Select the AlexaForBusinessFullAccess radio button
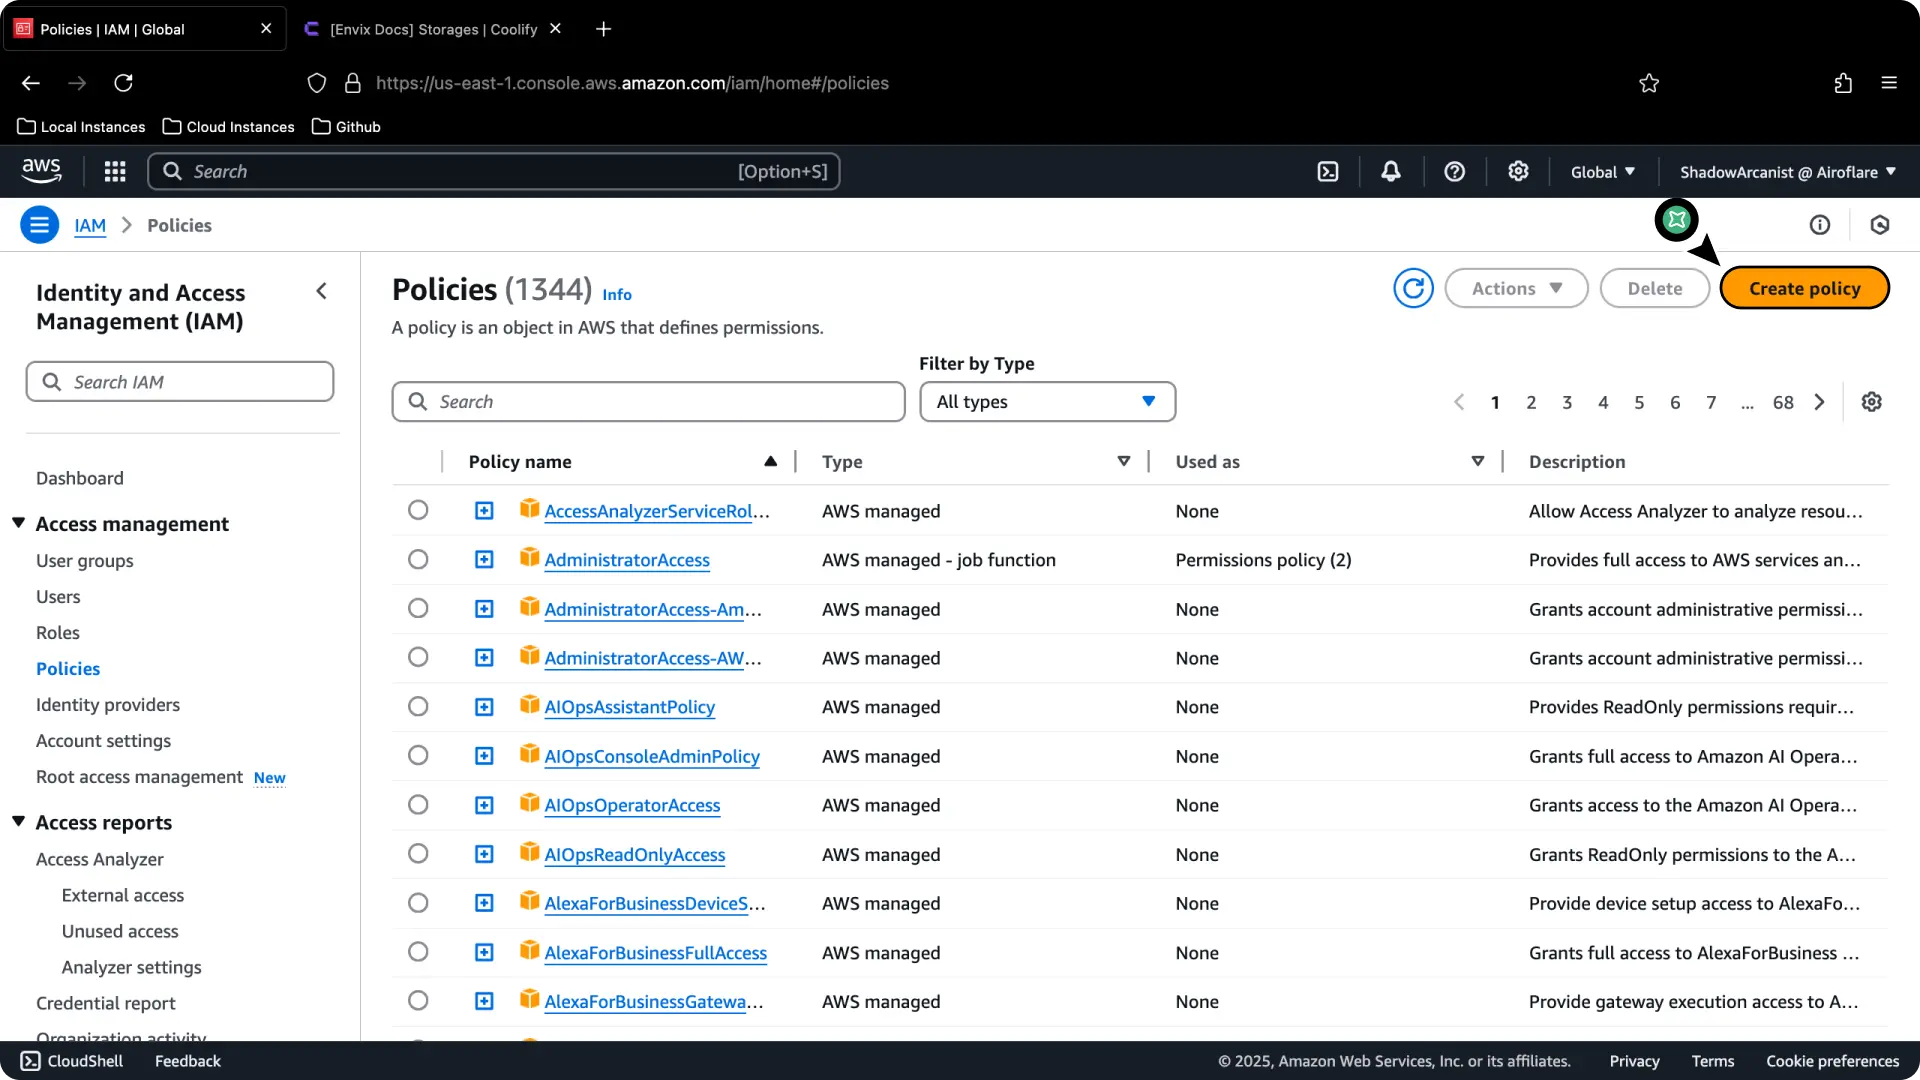The width and height of the screenshot is (1920, 1080). 417,951
